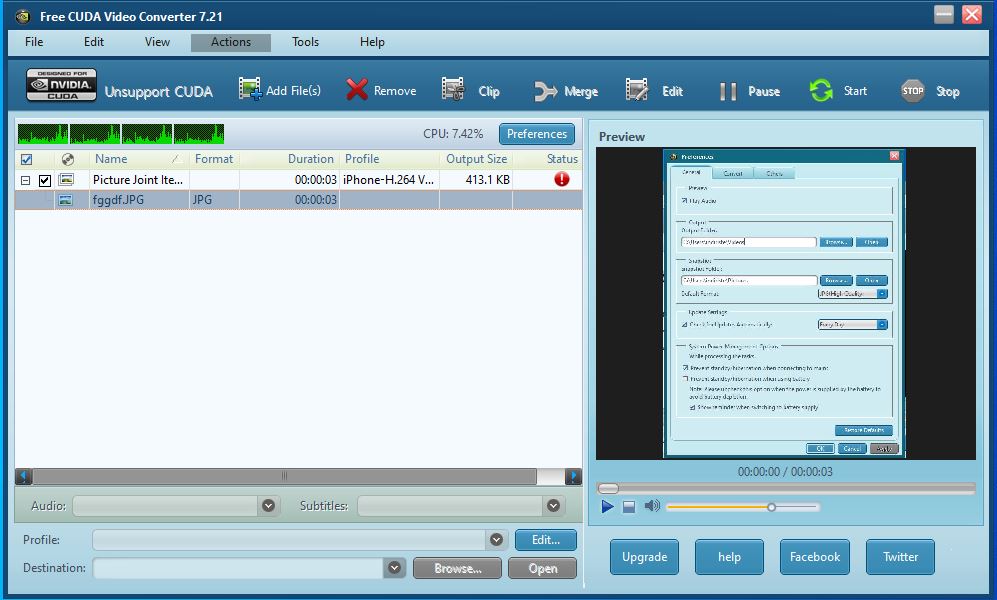Click the Upgrade button
The height and width of the screenshot is (600, 997).
[x=645, y=557]
